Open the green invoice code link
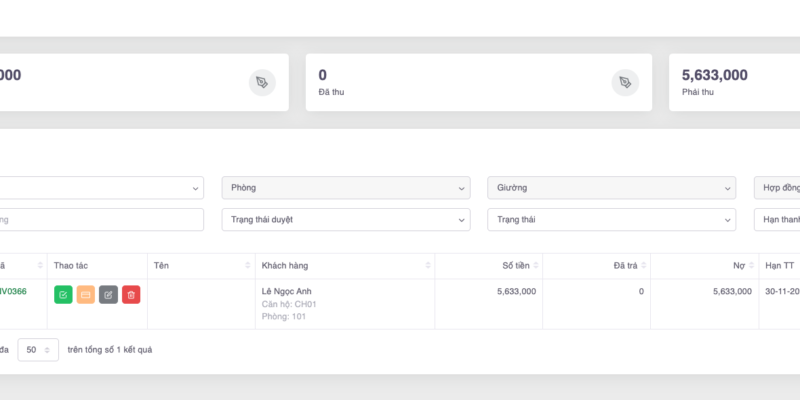Screen dimensions: 800x400 (x=12, y=291)
